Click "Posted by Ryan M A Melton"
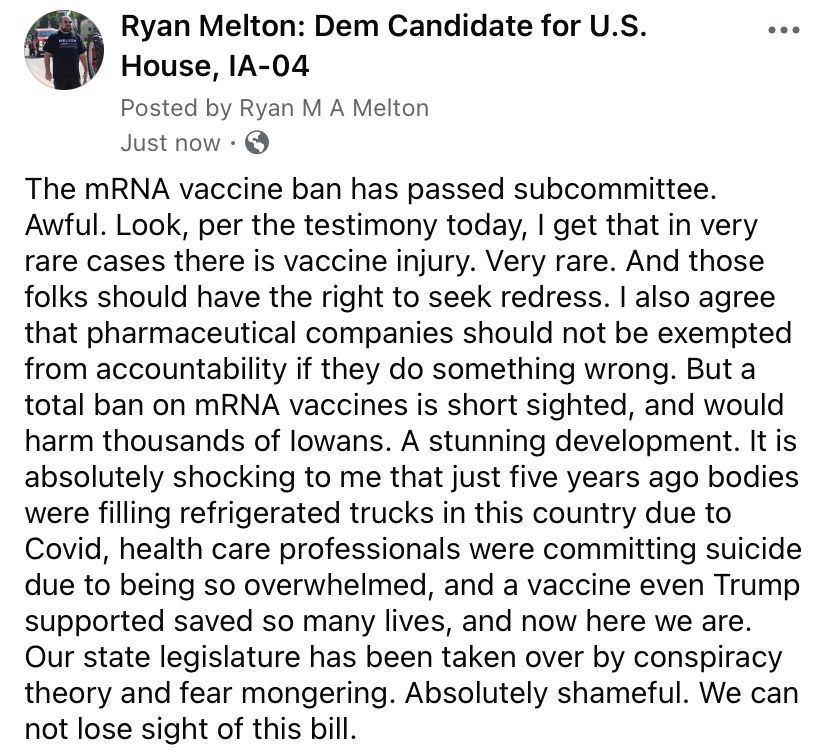Viewport: 828px width, 752px height. click(x=274, y=107)
